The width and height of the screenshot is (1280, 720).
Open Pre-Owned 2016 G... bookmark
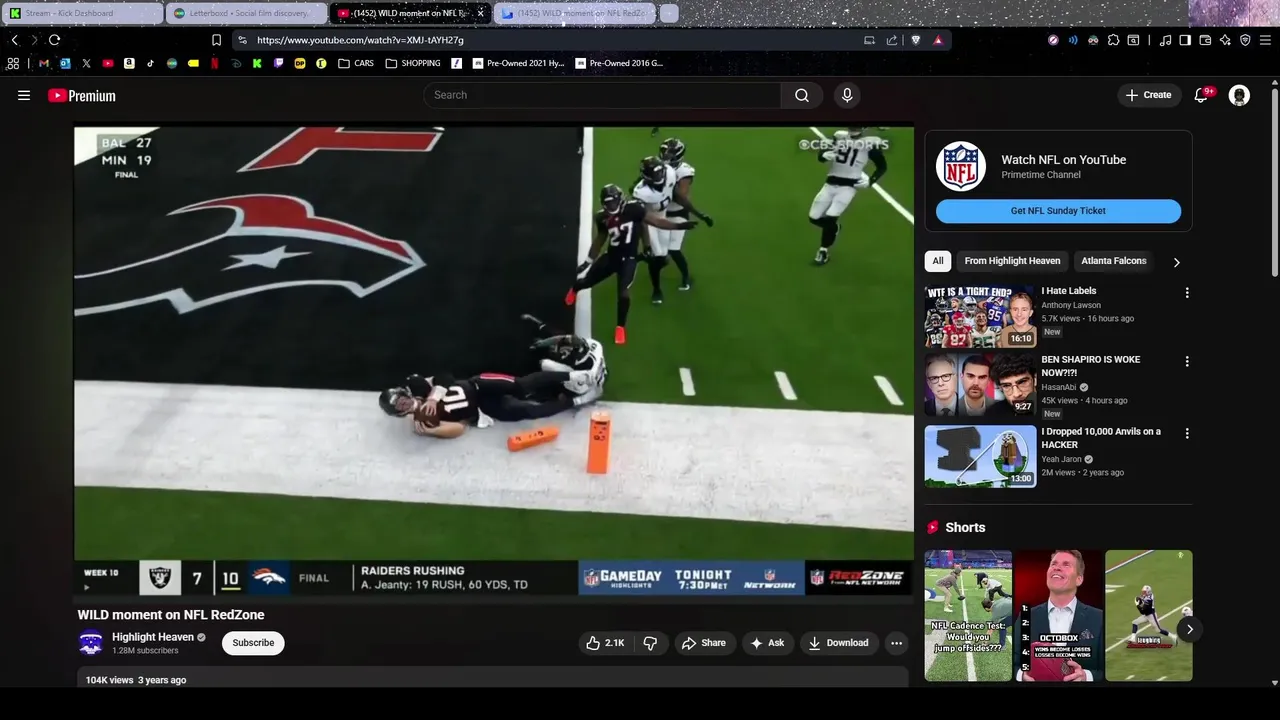pyautogui.click(x=620, y=63)
